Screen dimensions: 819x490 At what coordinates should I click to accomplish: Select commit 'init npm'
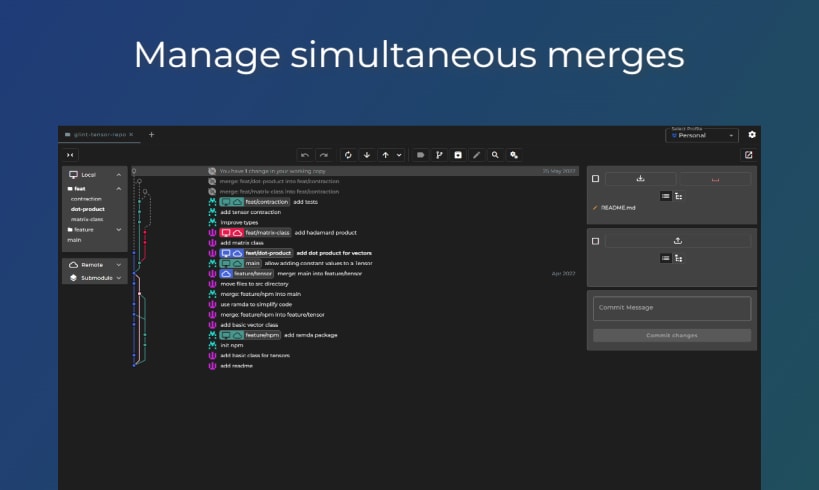coord(231,345)
